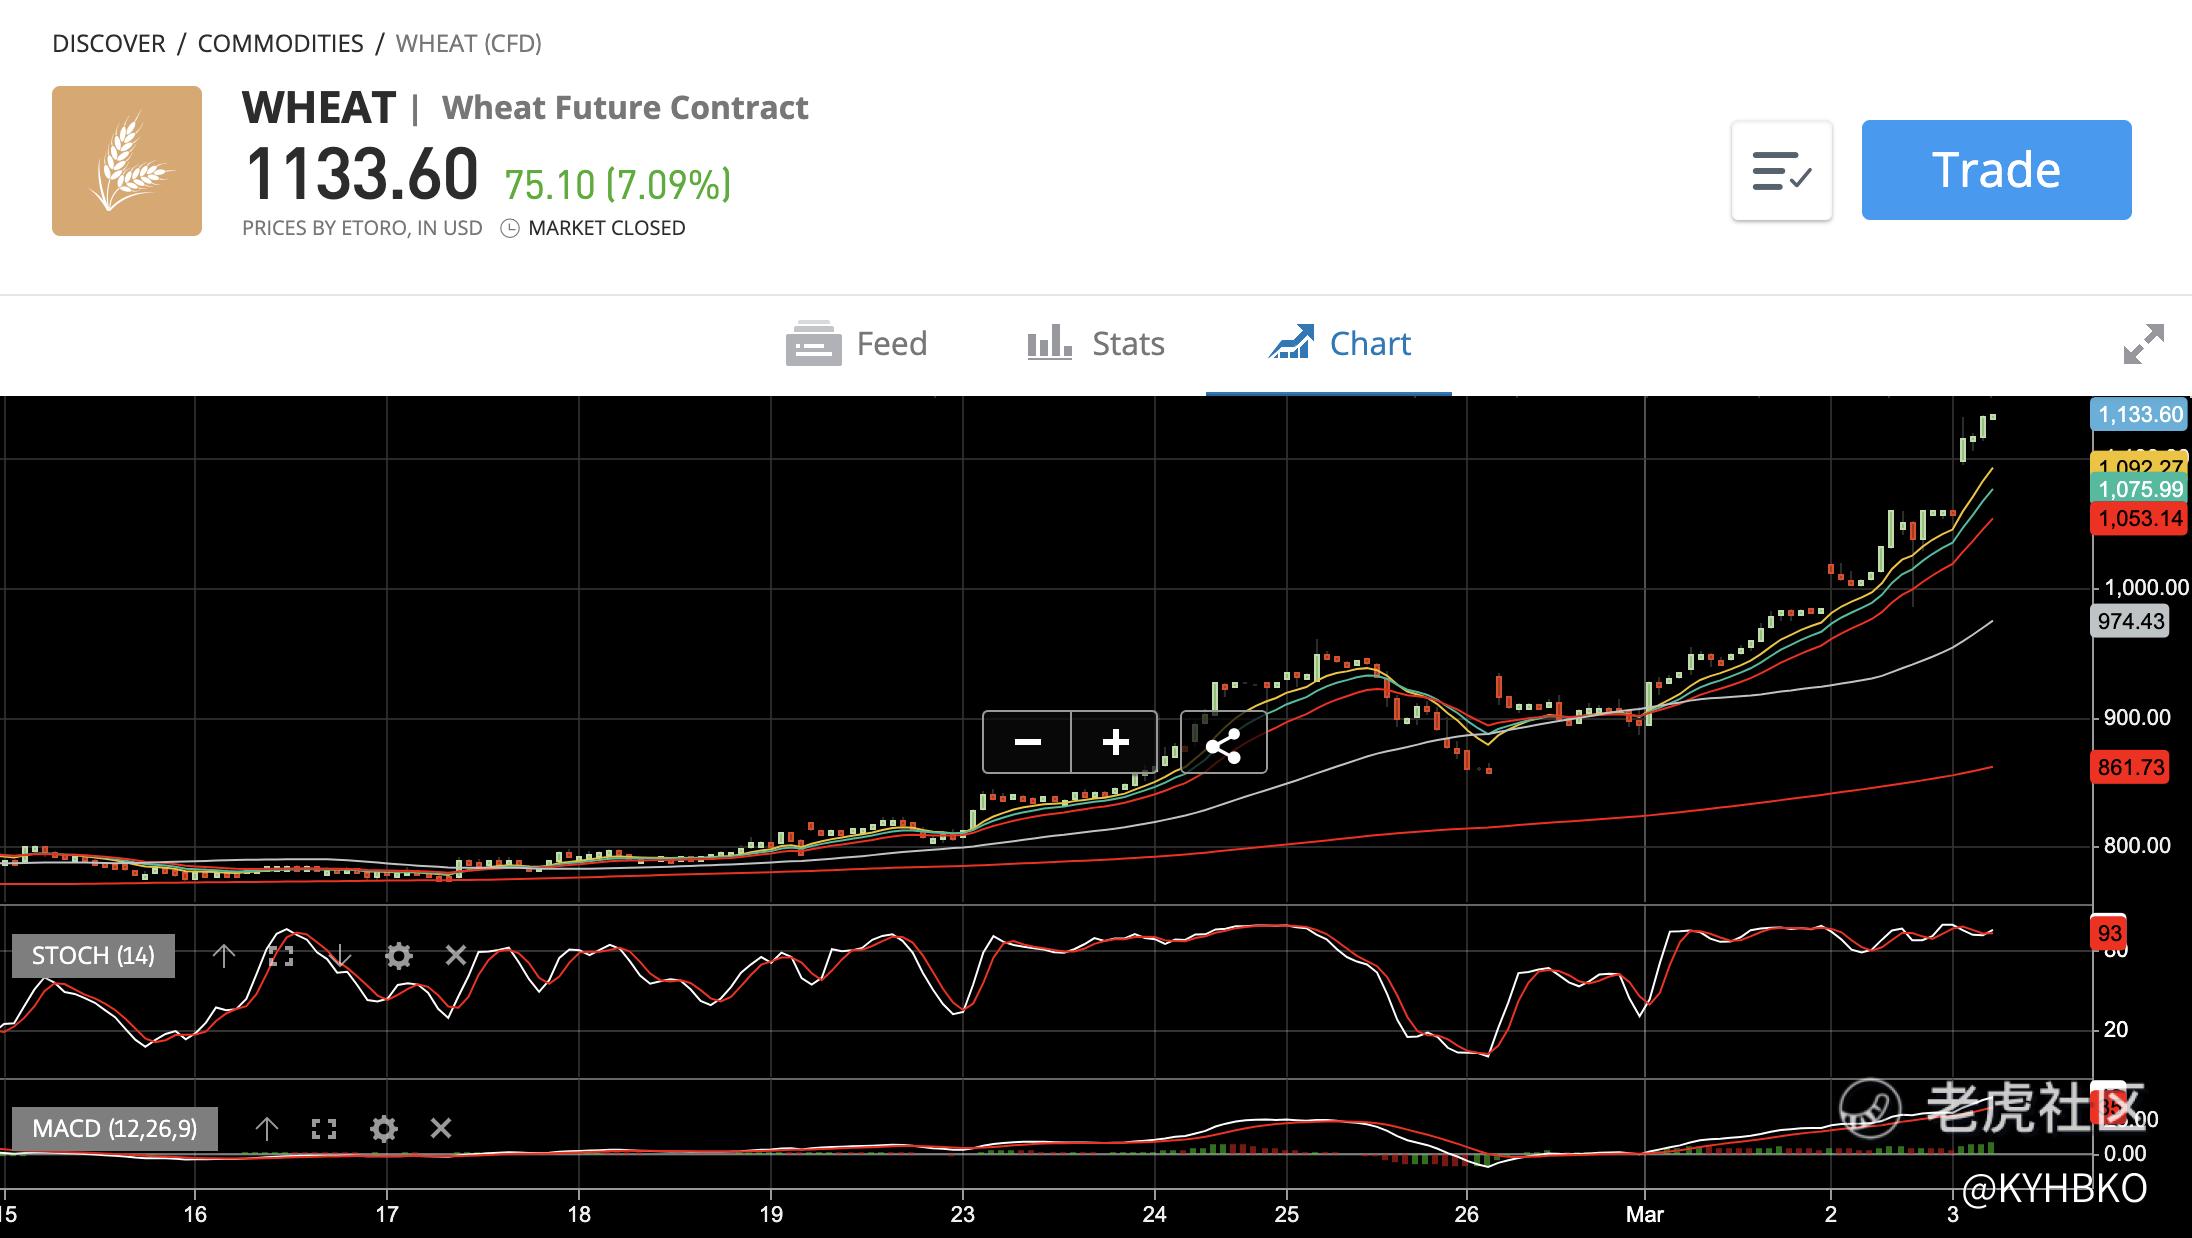Image resolution: width=2192 pixels, height=1238 pixels.
Task: Select the Chart tab
Action: [x=1340, y=344]
